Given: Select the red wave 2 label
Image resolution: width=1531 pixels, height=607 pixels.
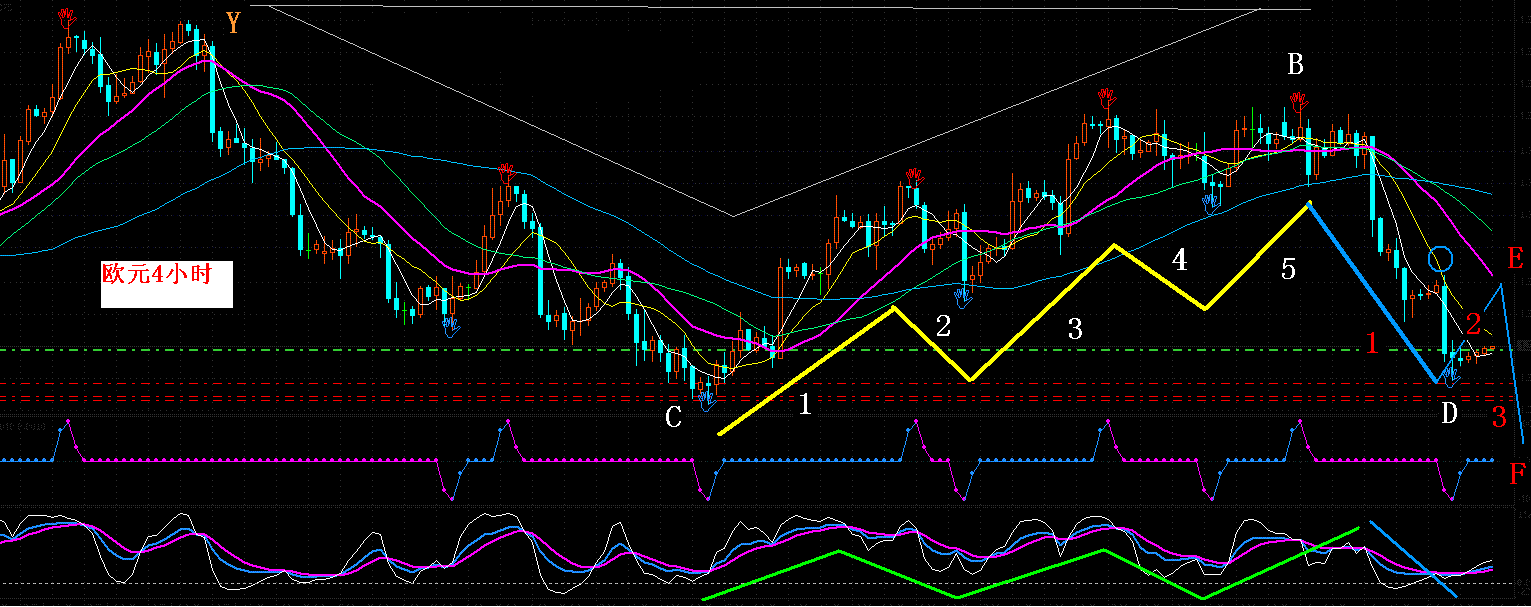Looking at the screenshot, I should click(x=1473, y=323).
